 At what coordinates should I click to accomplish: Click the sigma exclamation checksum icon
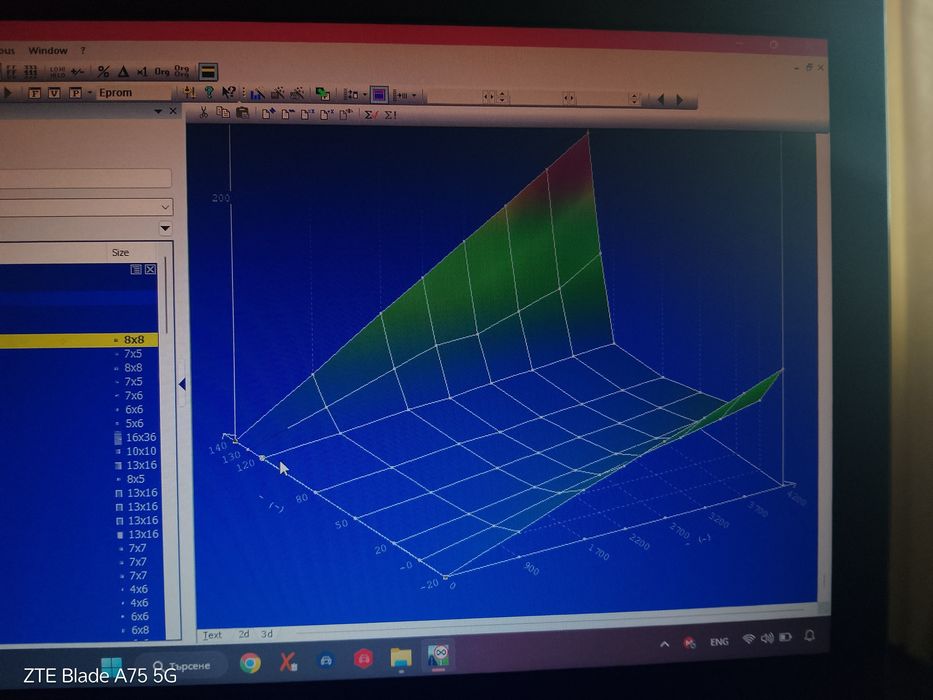[390, 115]
